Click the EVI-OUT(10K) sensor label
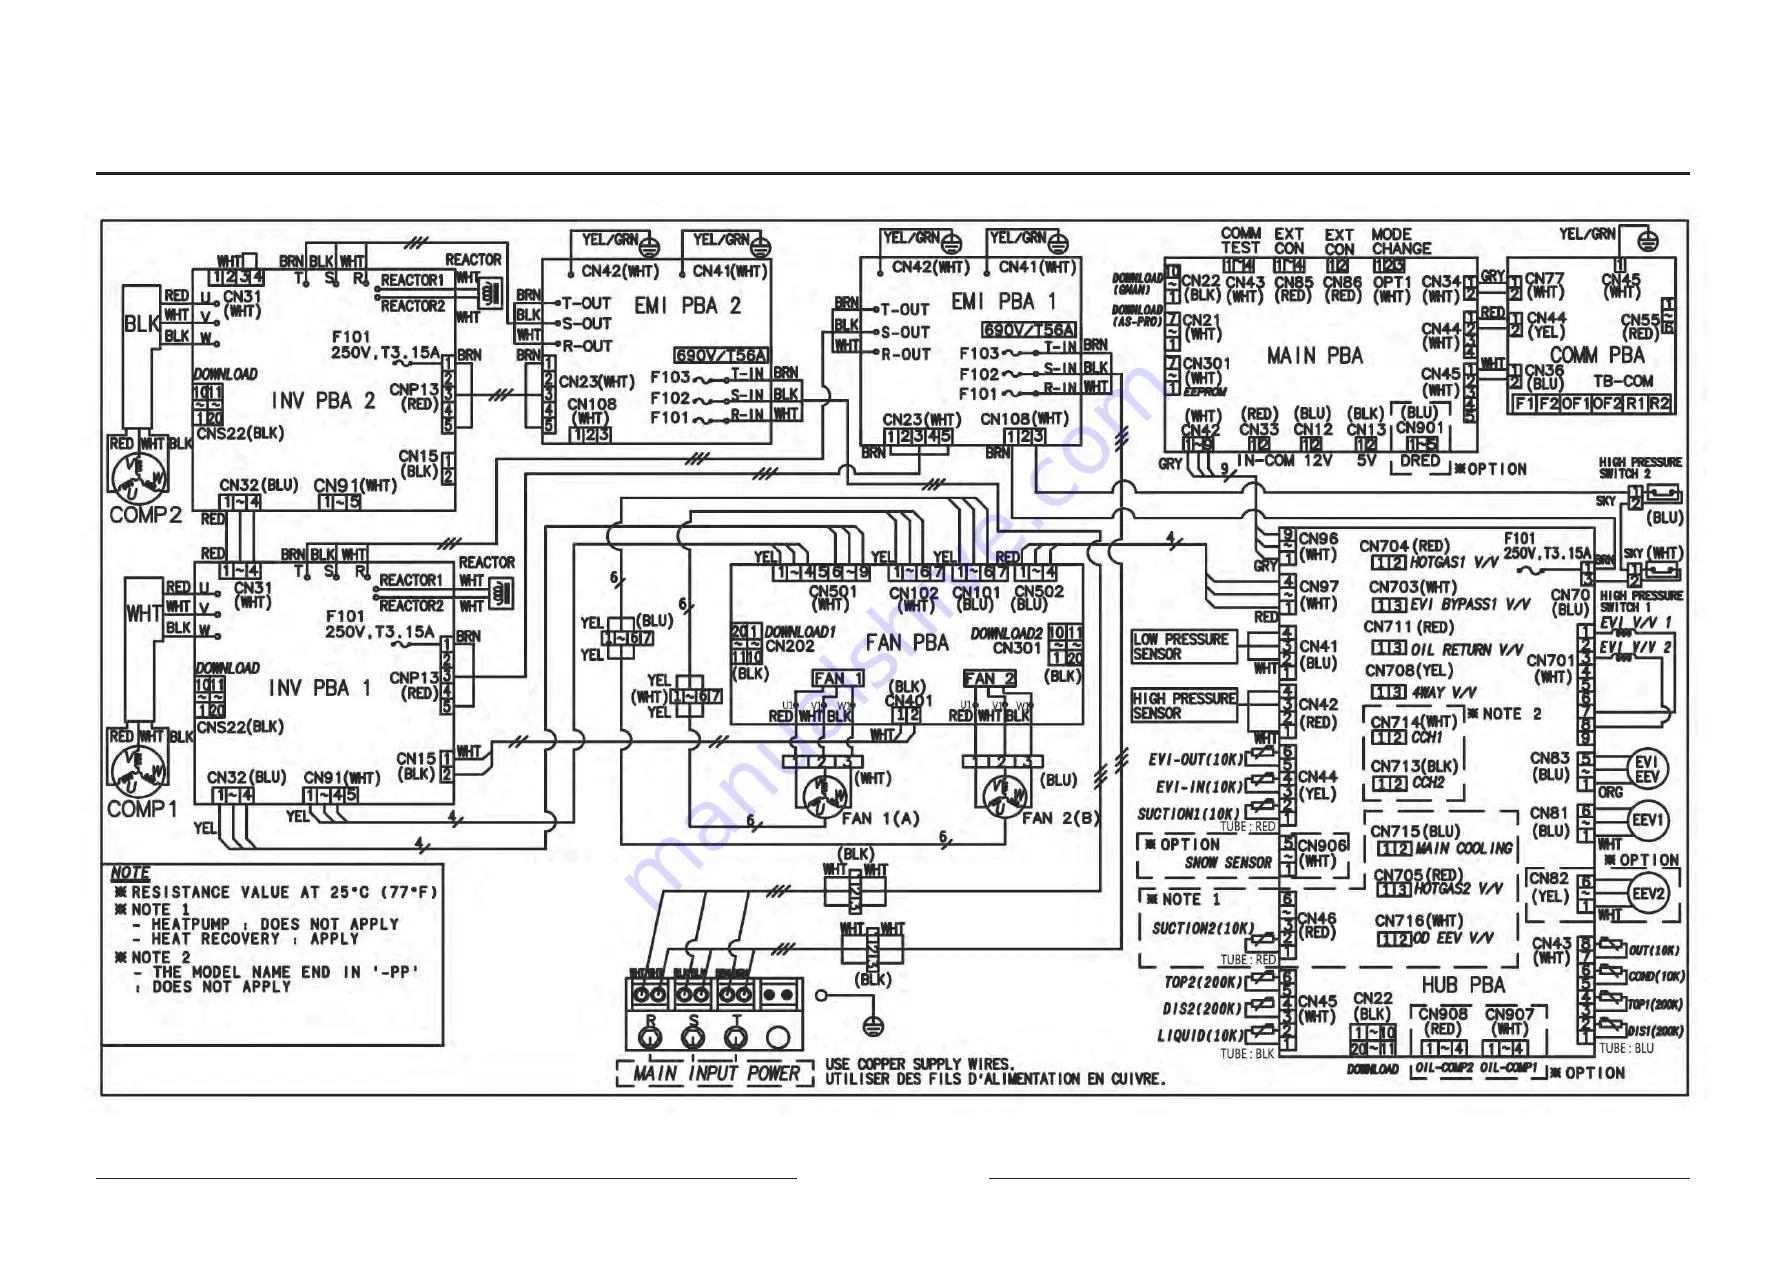The image size is (1786, 1263). pos(1196,760)
